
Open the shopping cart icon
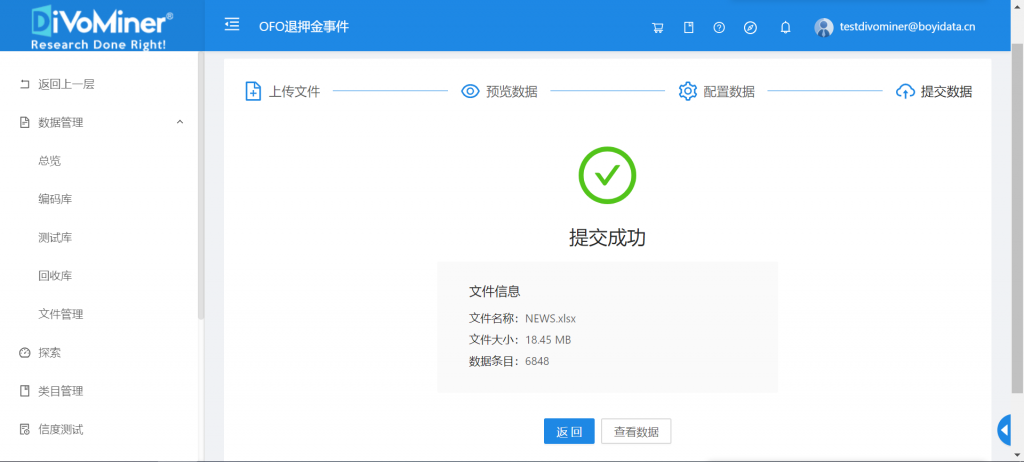coord(658,27)
